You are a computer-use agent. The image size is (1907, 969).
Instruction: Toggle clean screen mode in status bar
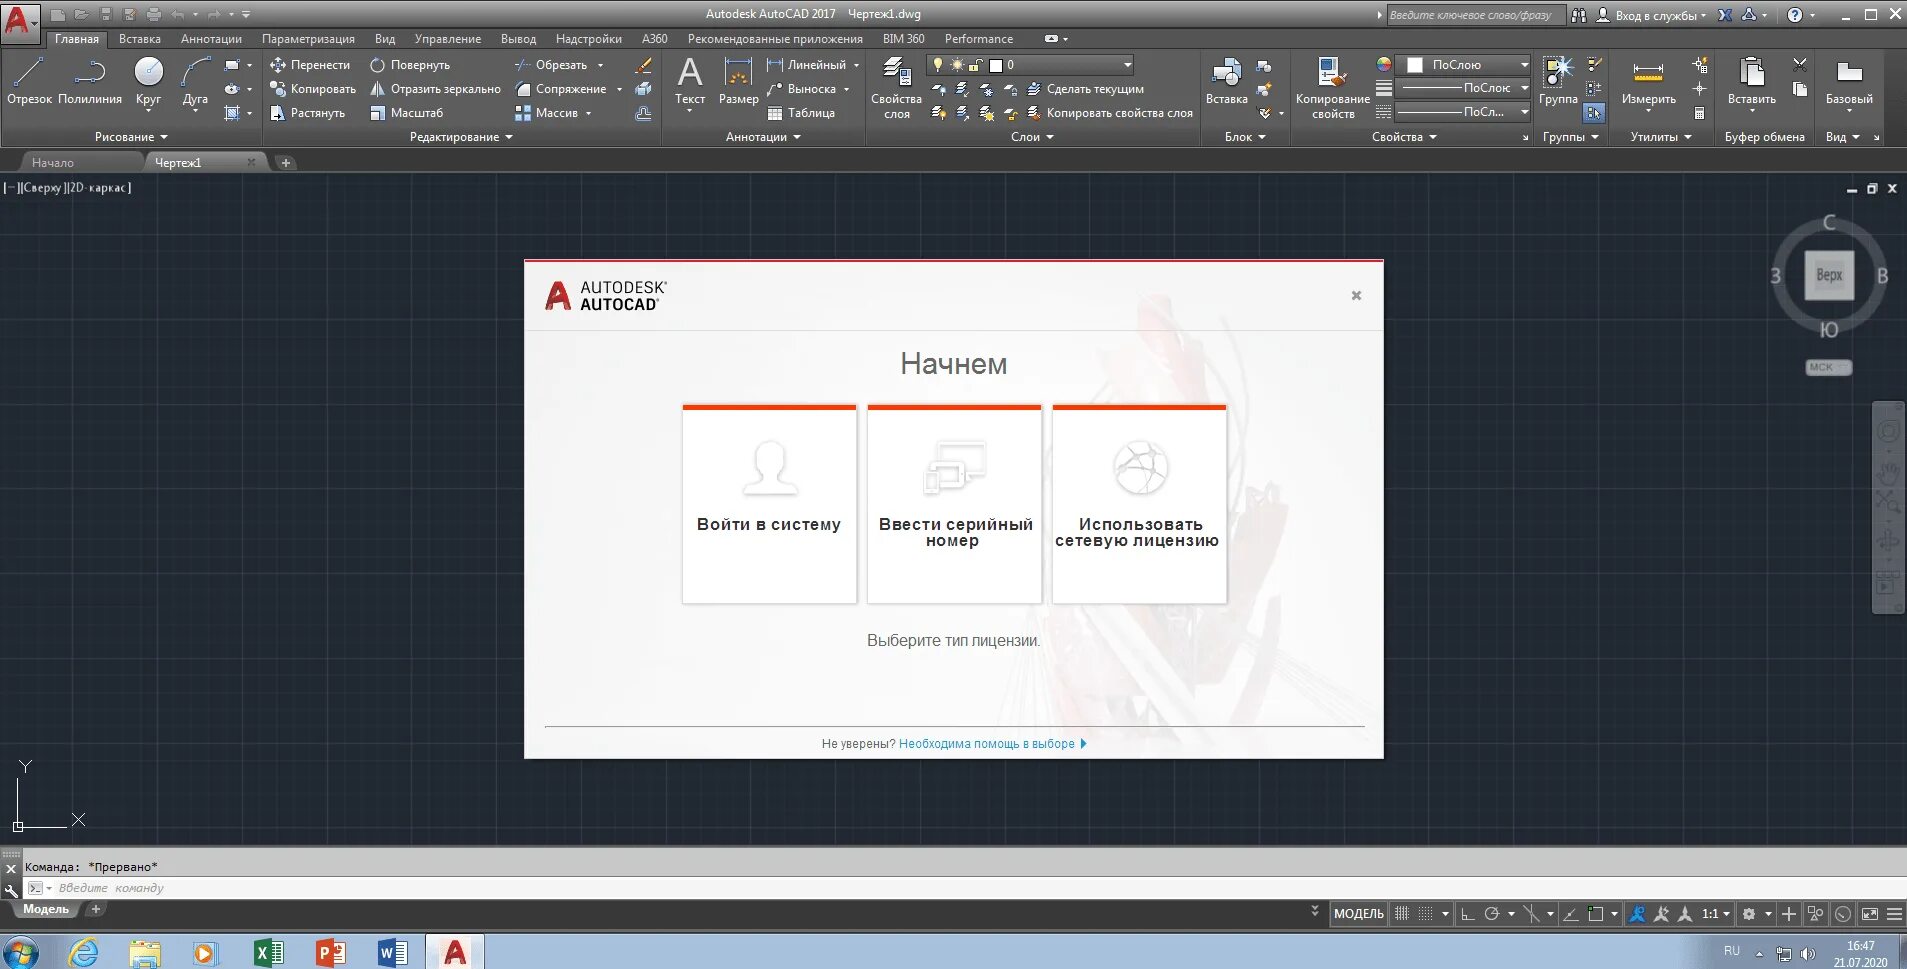click(1869, 914)
